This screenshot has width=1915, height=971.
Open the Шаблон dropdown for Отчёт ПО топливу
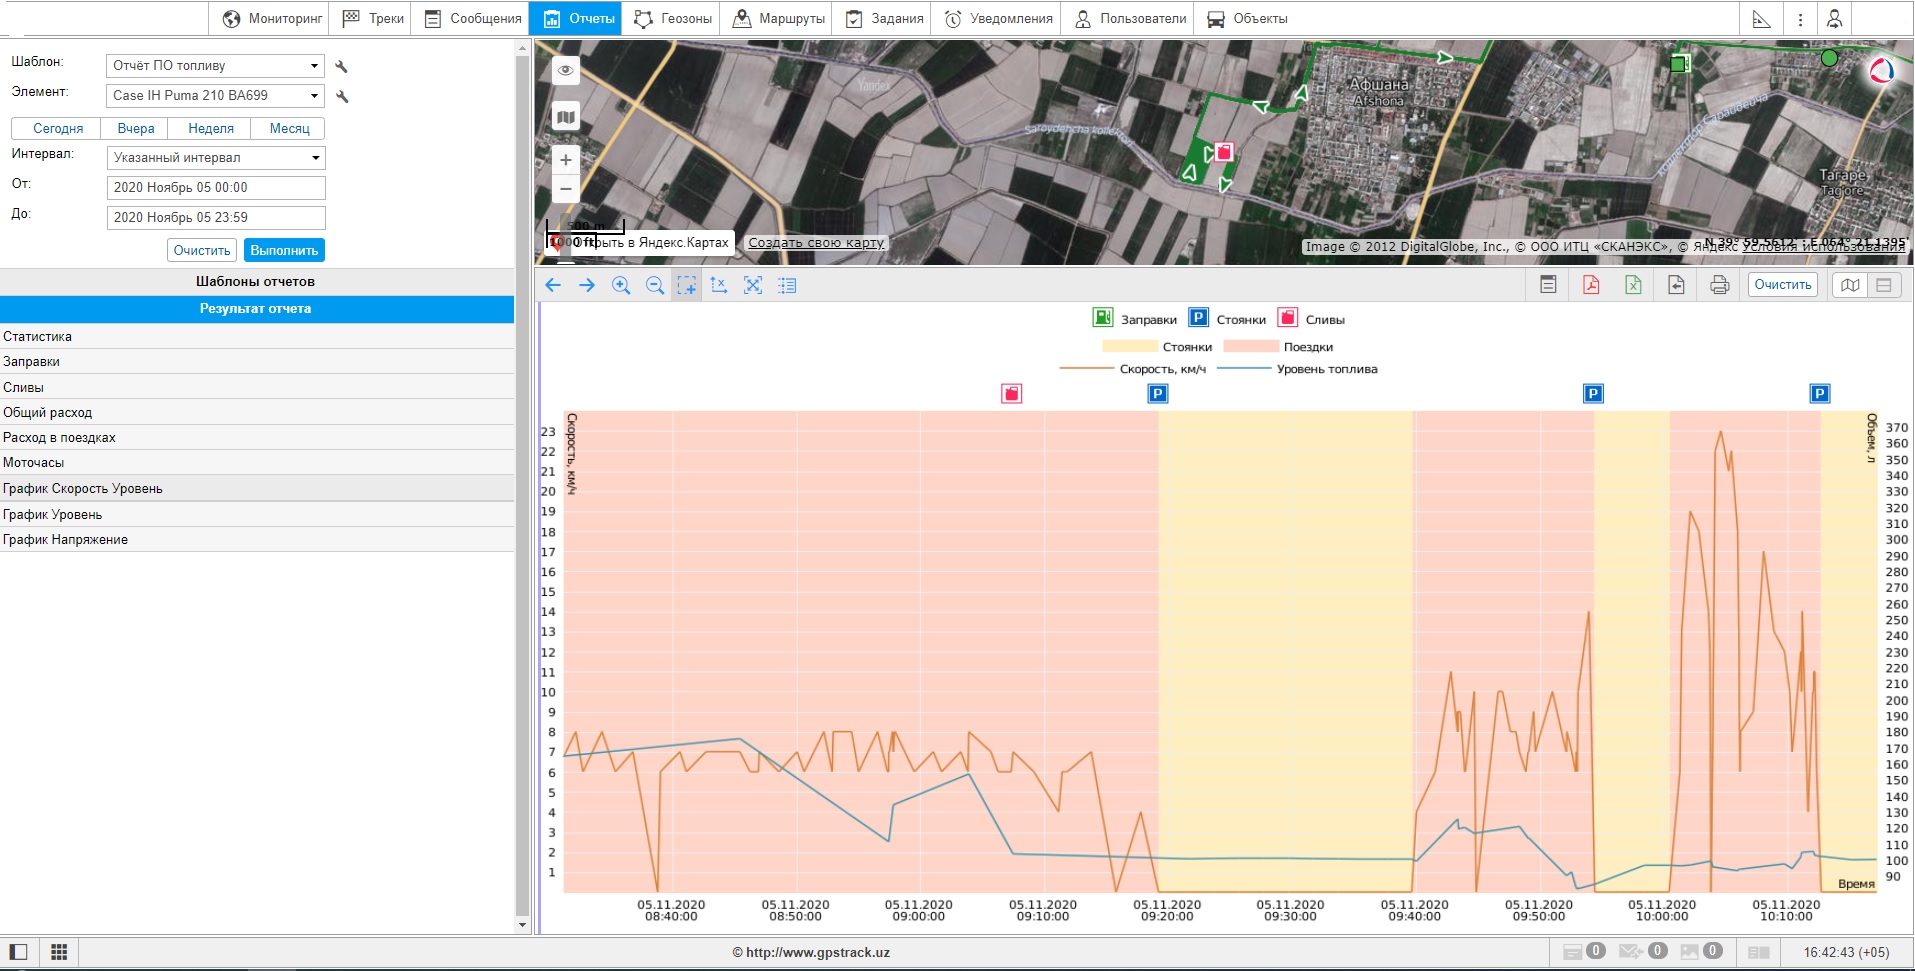tap(215, 66)
